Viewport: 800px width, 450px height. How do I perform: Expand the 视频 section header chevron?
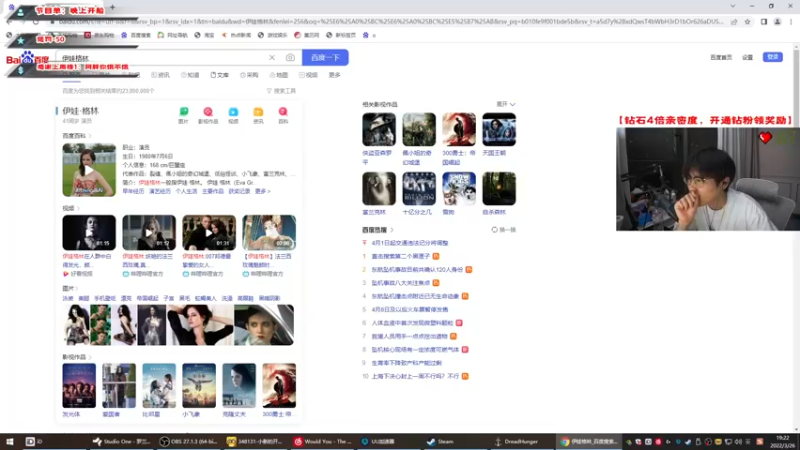click(78, 208)
